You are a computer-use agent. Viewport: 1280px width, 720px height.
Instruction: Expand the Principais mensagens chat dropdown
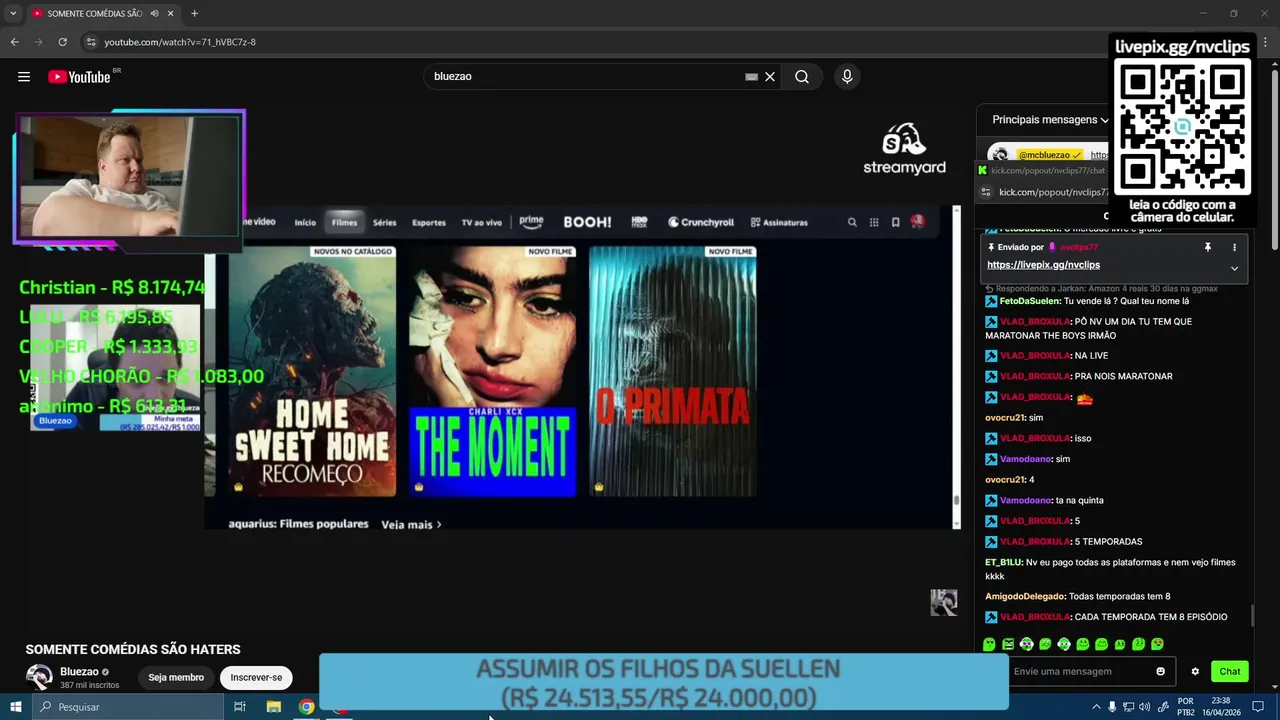click(x=1050, y=120)
